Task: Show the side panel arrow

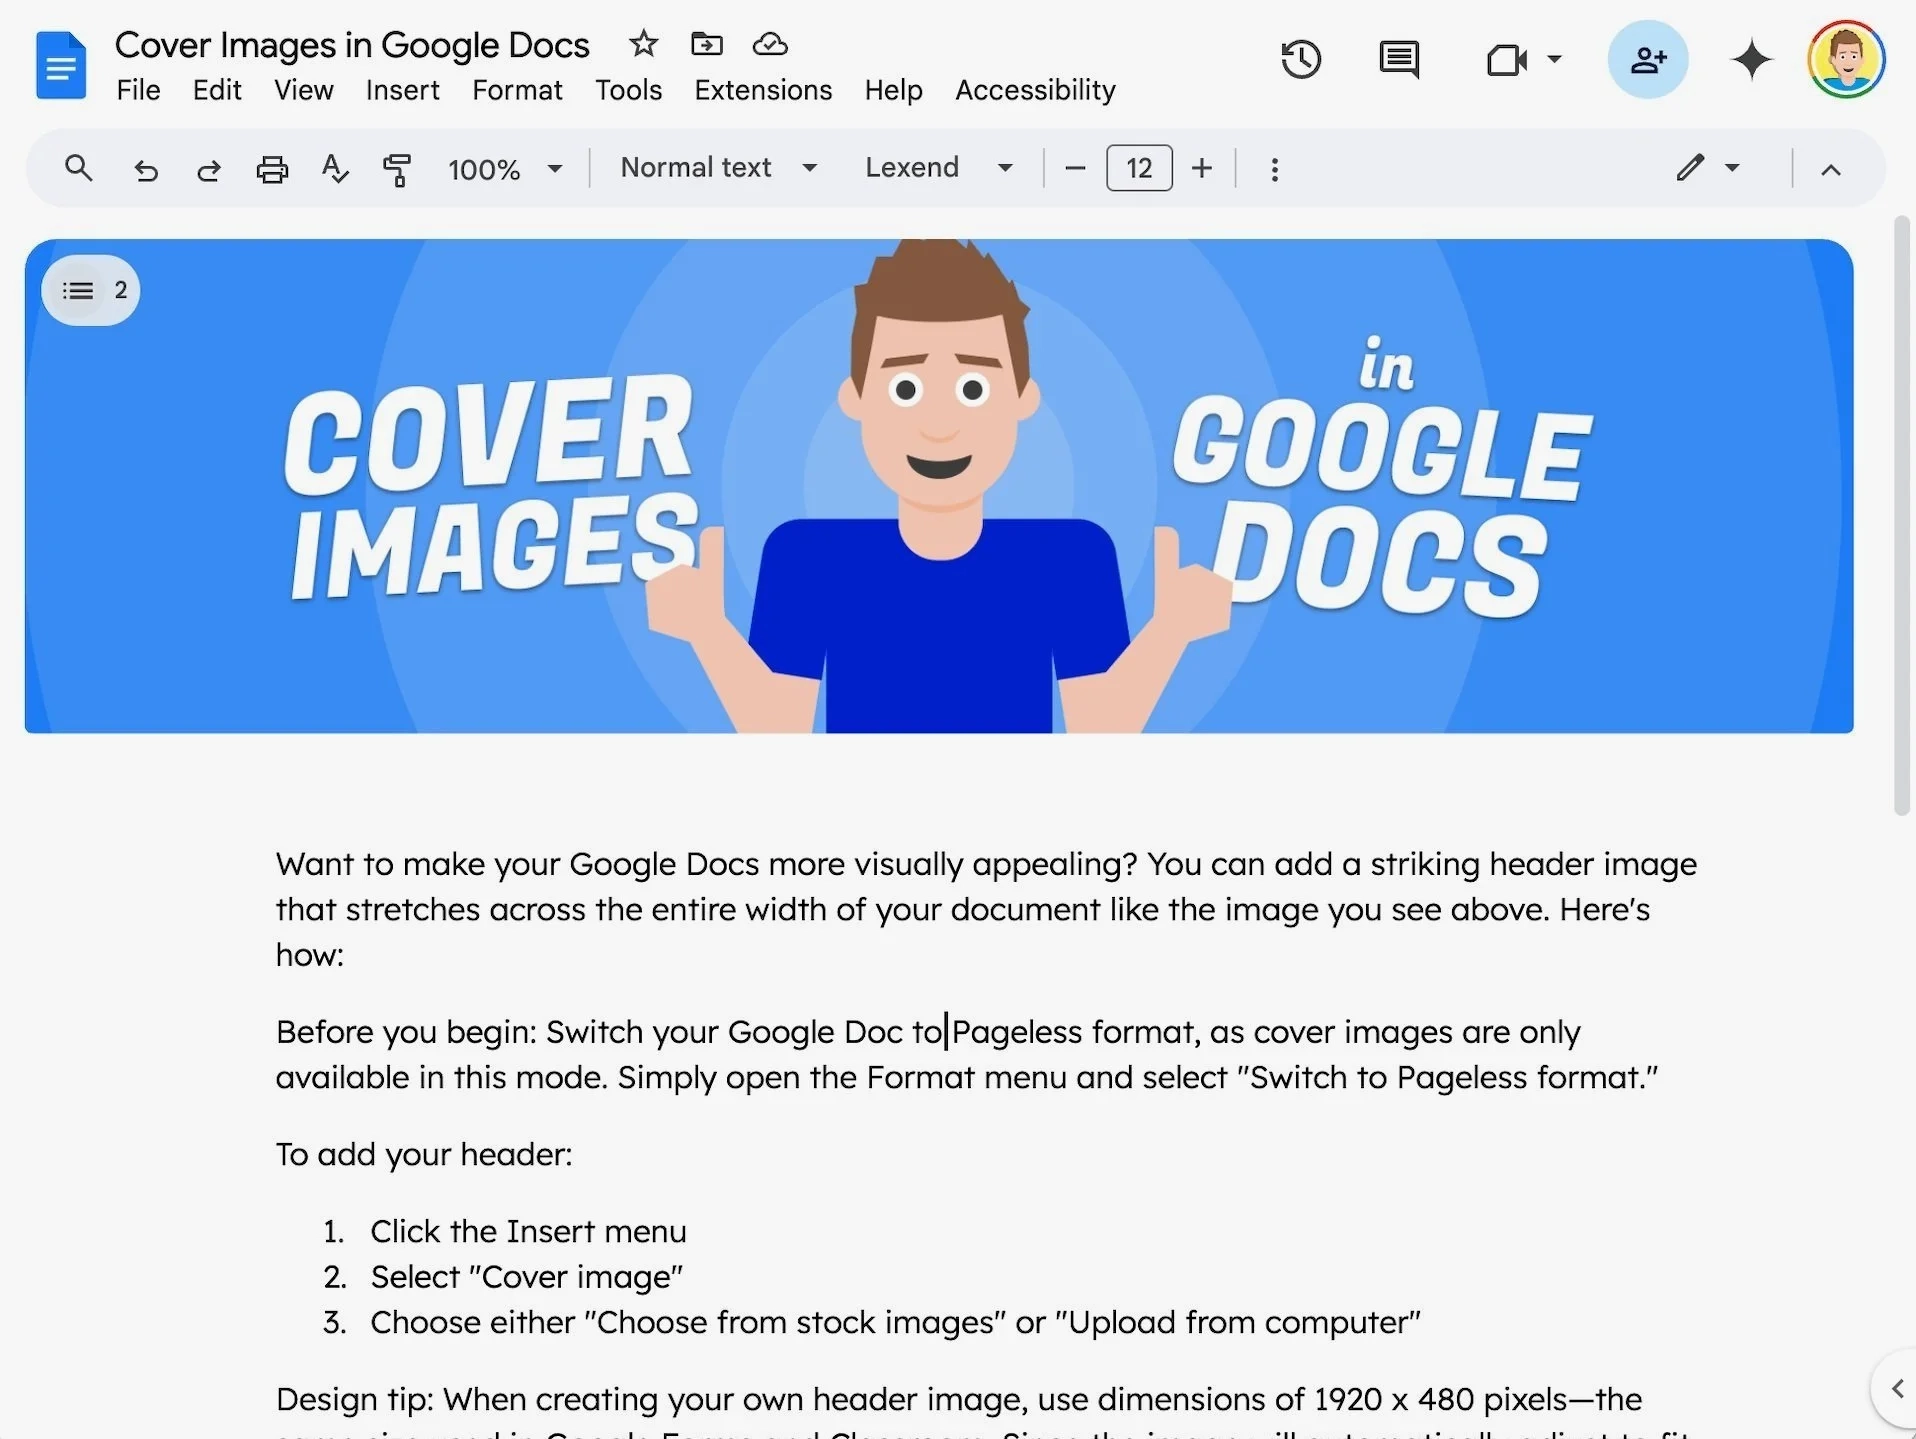Action: (x=1897, y=1388)
